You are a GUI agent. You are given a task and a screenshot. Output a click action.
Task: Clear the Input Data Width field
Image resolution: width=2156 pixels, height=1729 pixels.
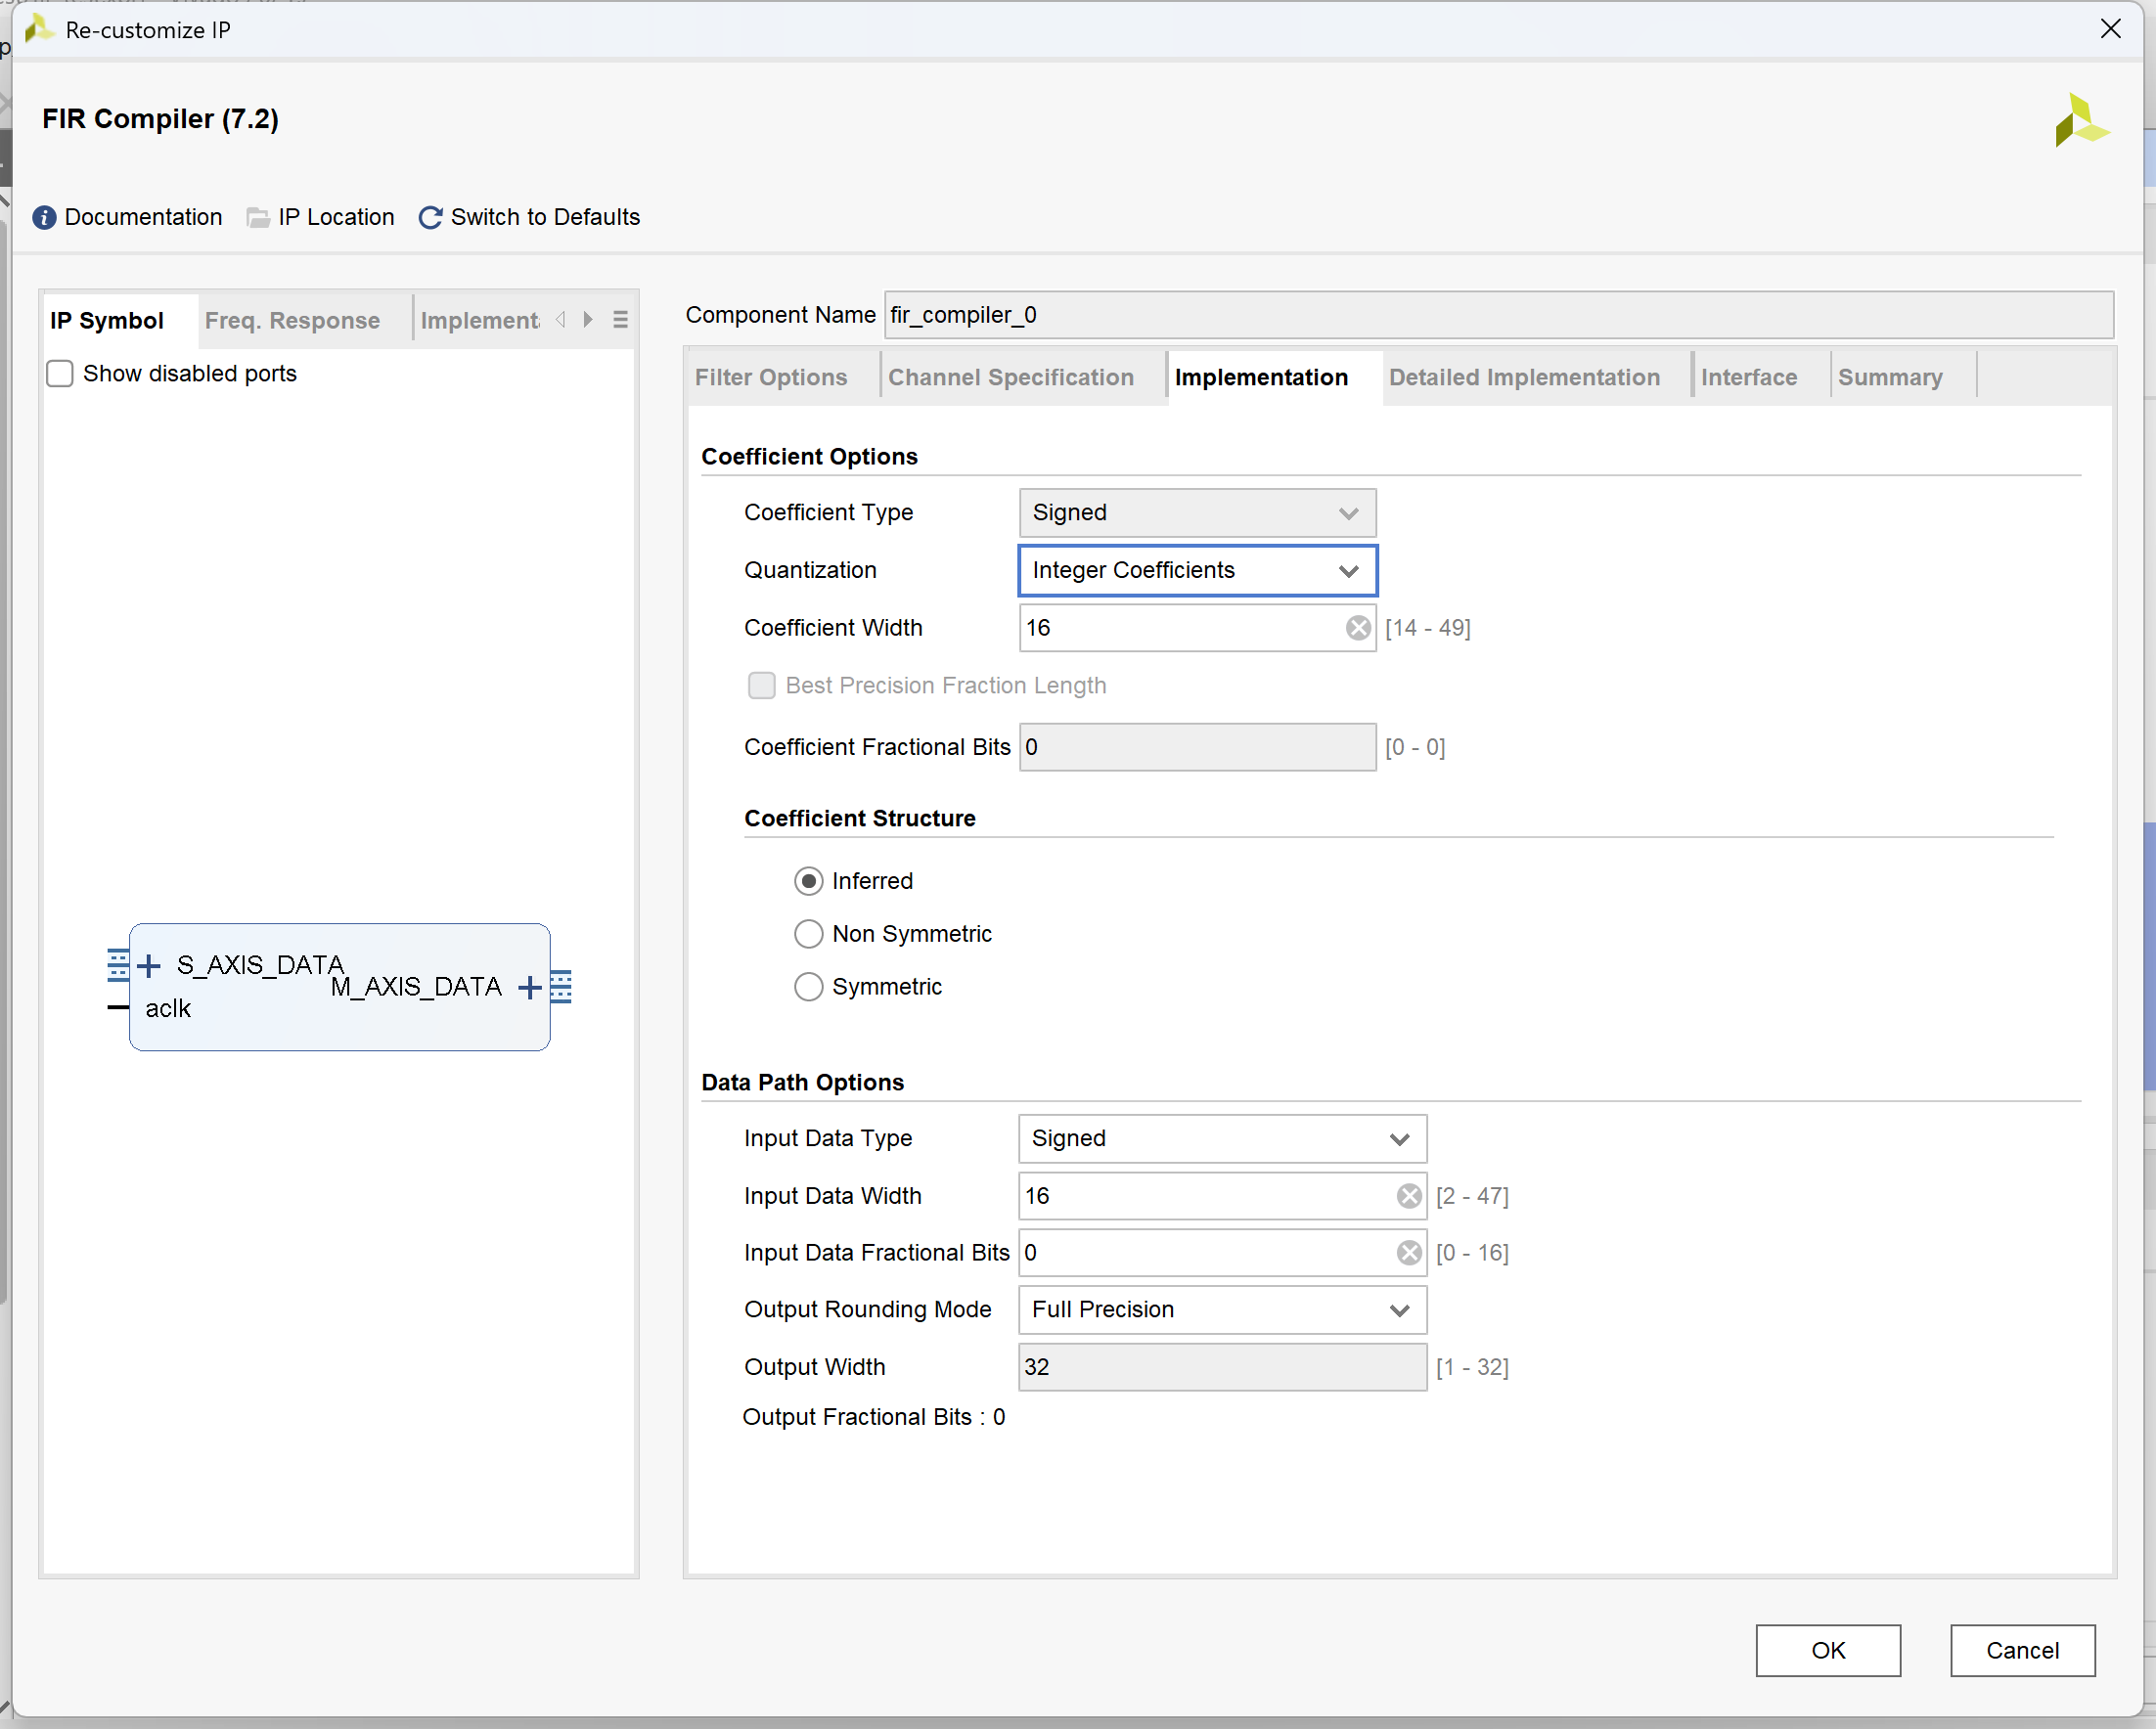click(1408, 1196)
